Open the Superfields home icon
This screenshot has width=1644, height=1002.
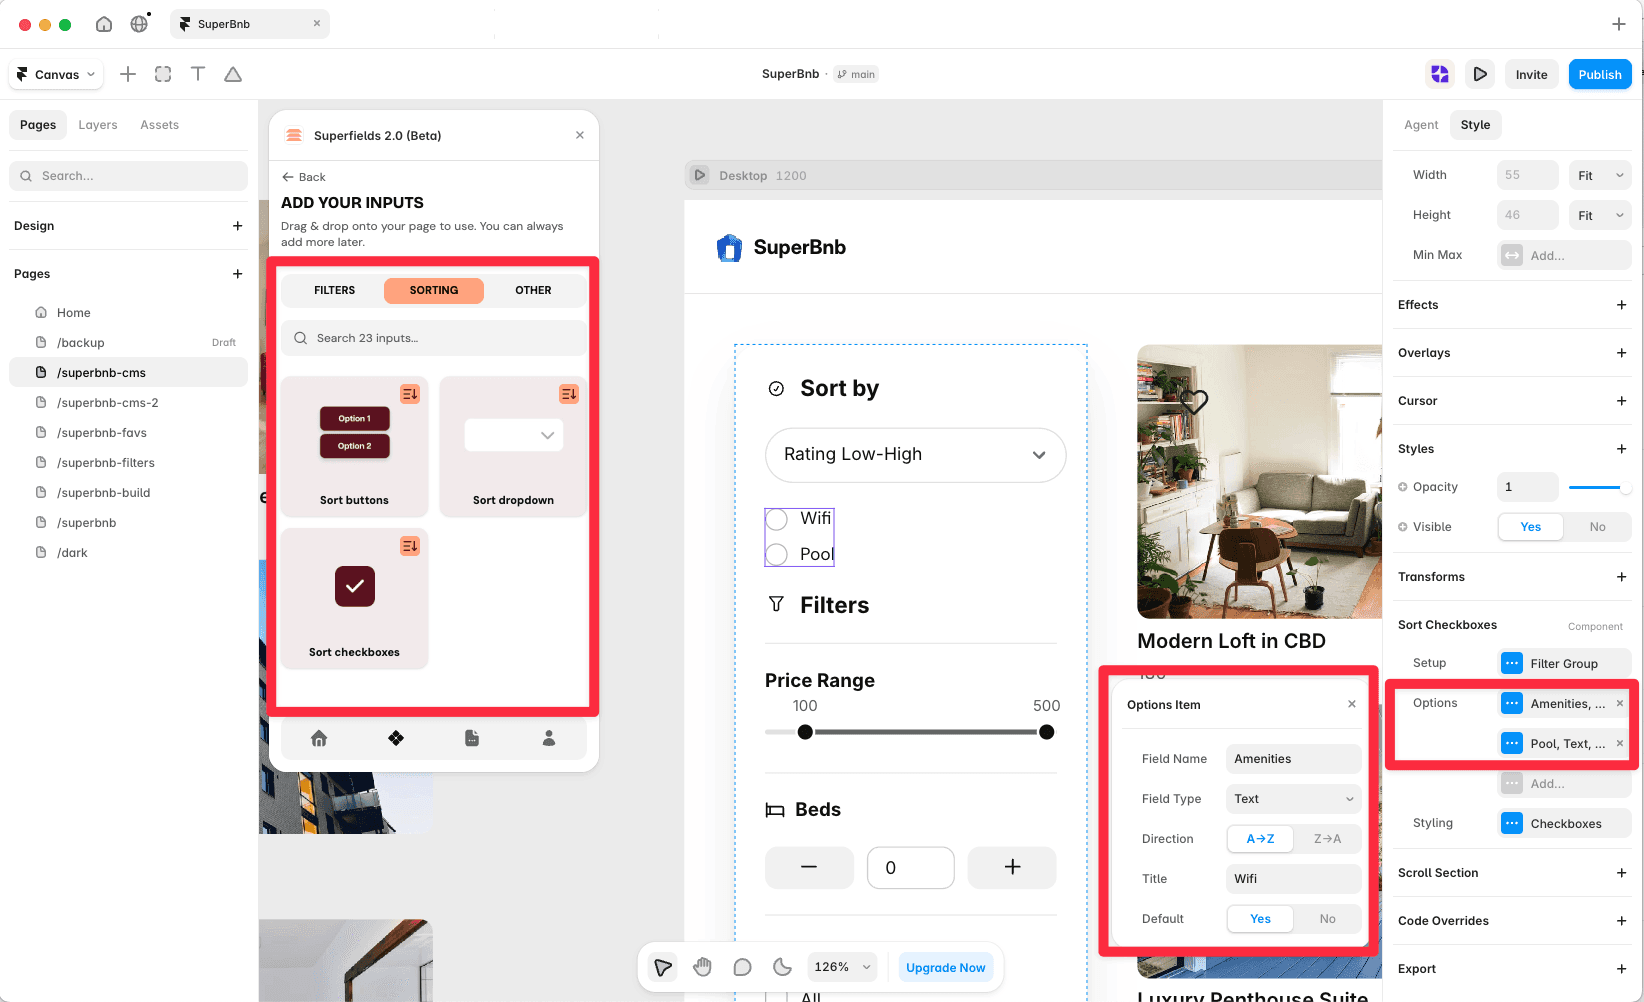coord(319,738)
